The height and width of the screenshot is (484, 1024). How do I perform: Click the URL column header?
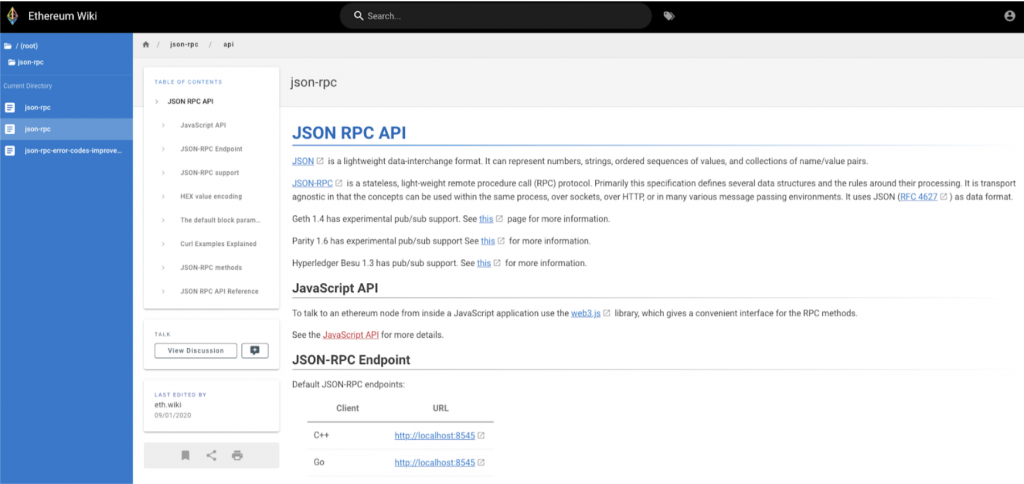click(x=440, y=408)
